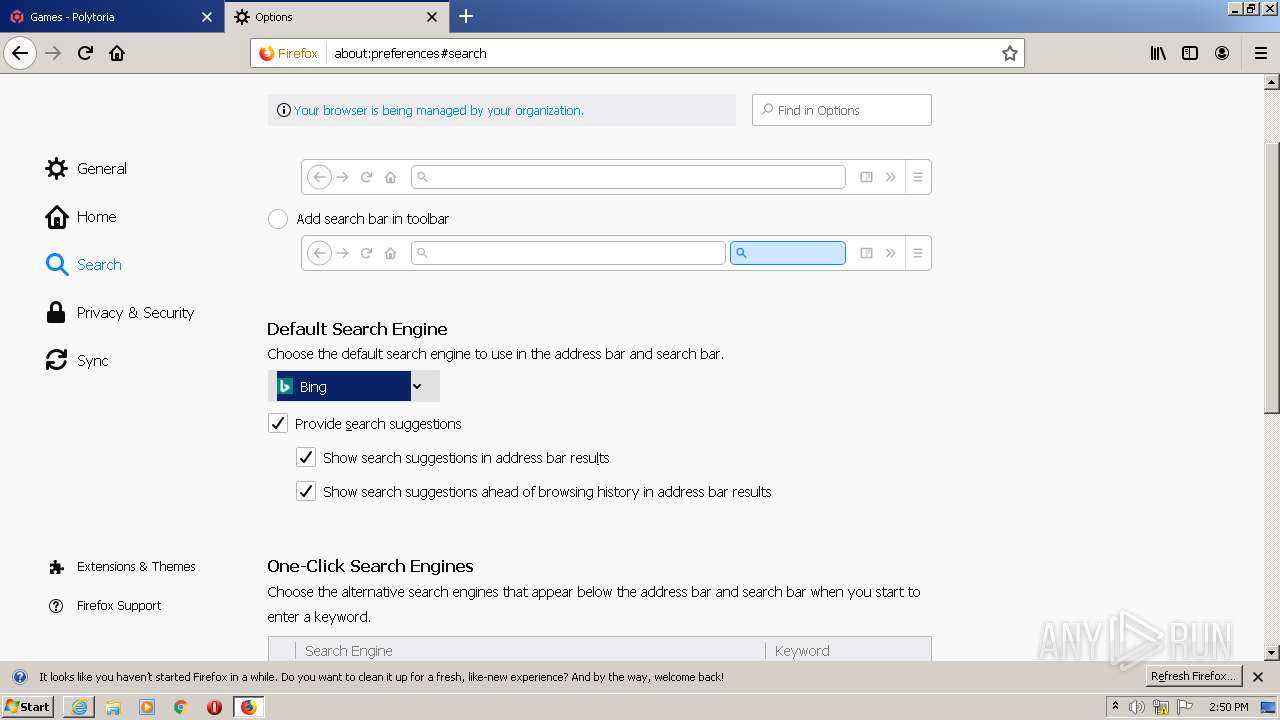Open the Sync preferences category
Image resolution: width=1280 pixels, height=720 pixels.
pos(77,360)
